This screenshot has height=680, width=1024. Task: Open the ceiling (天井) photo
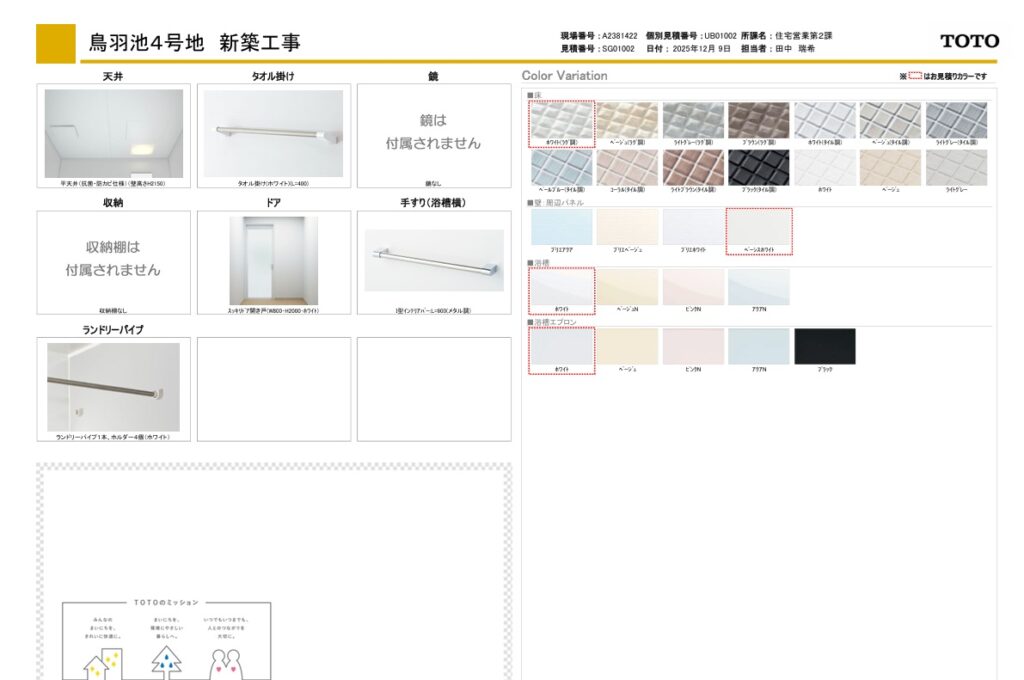coord(114,134)
